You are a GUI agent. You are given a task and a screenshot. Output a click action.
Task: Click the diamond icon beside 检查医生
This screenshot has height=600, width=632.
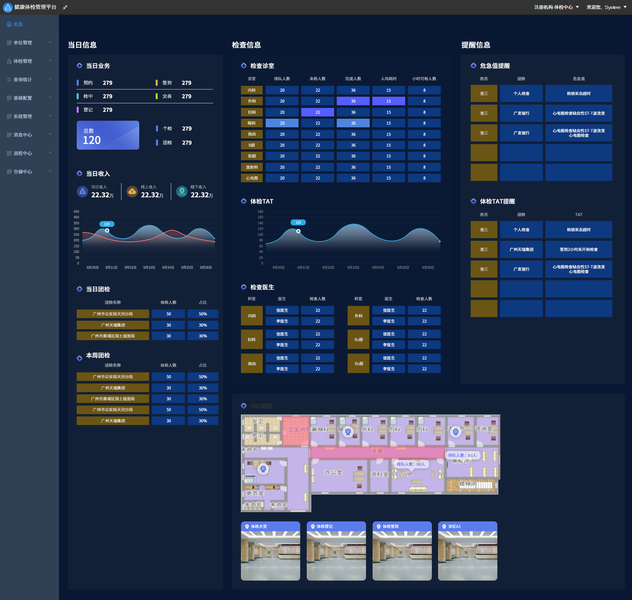pyautogui.click(x=243, y=287)
